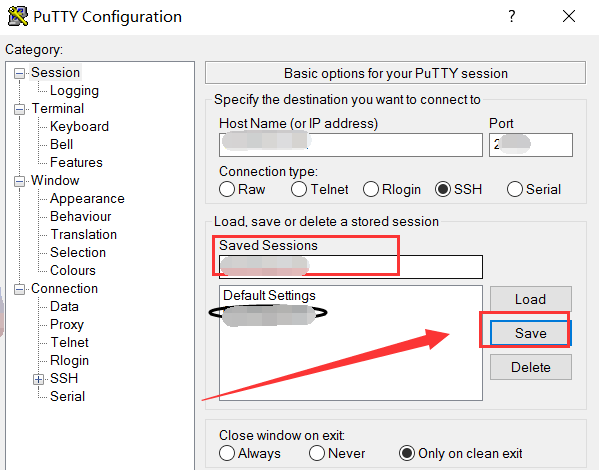Click the PuTTY icon in title bar
This screenshot has width=599, height=470.
click(18, 16)
